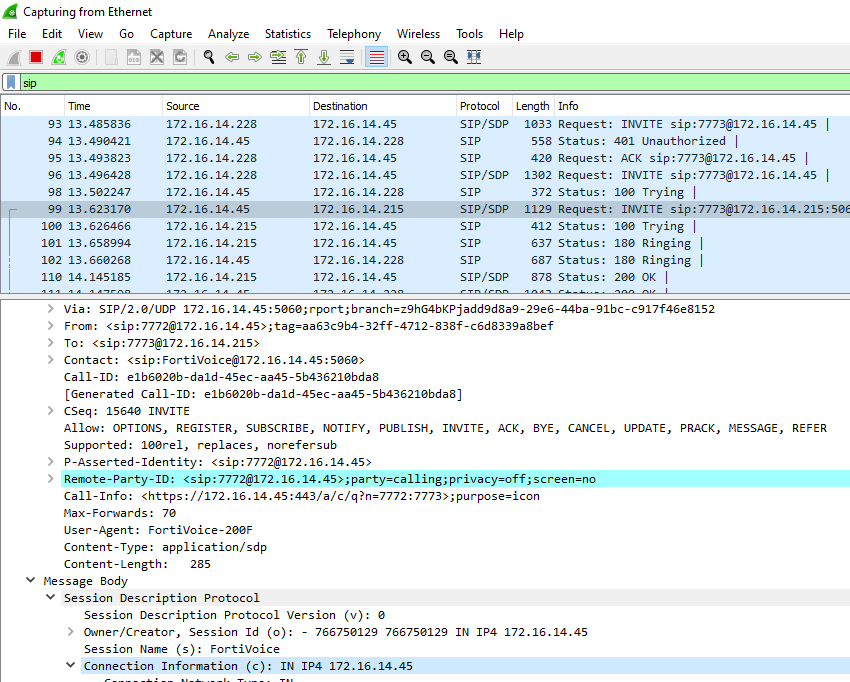Jump to the first packet
850x682 pixels.
301,58
